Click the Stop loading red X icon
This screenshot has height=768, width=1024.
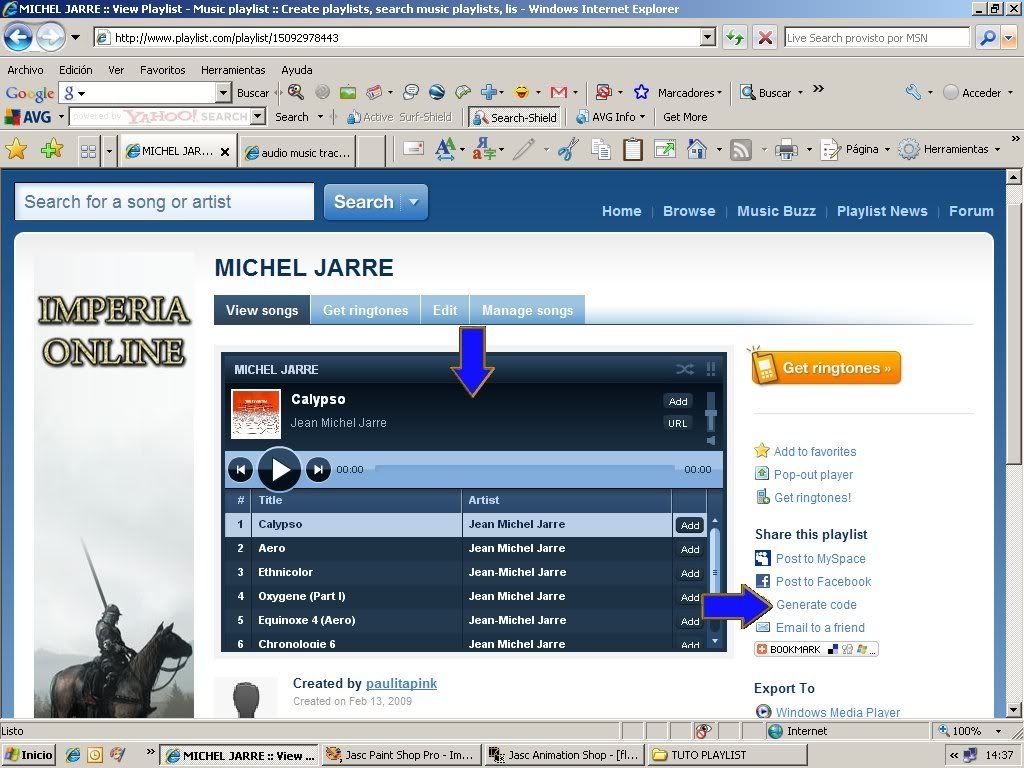765,37
